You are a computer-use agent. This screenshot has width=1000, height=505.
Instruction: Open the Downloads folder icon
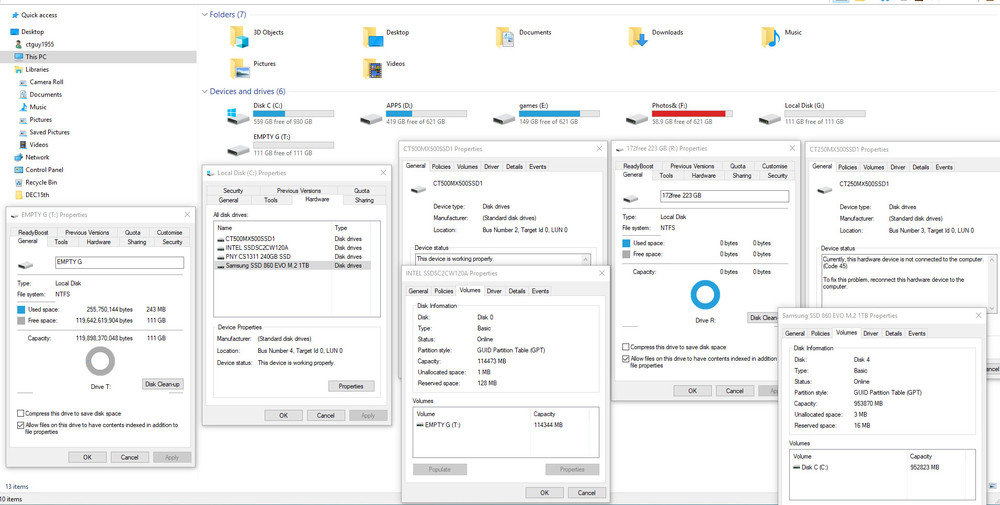(x=638, y=38)
